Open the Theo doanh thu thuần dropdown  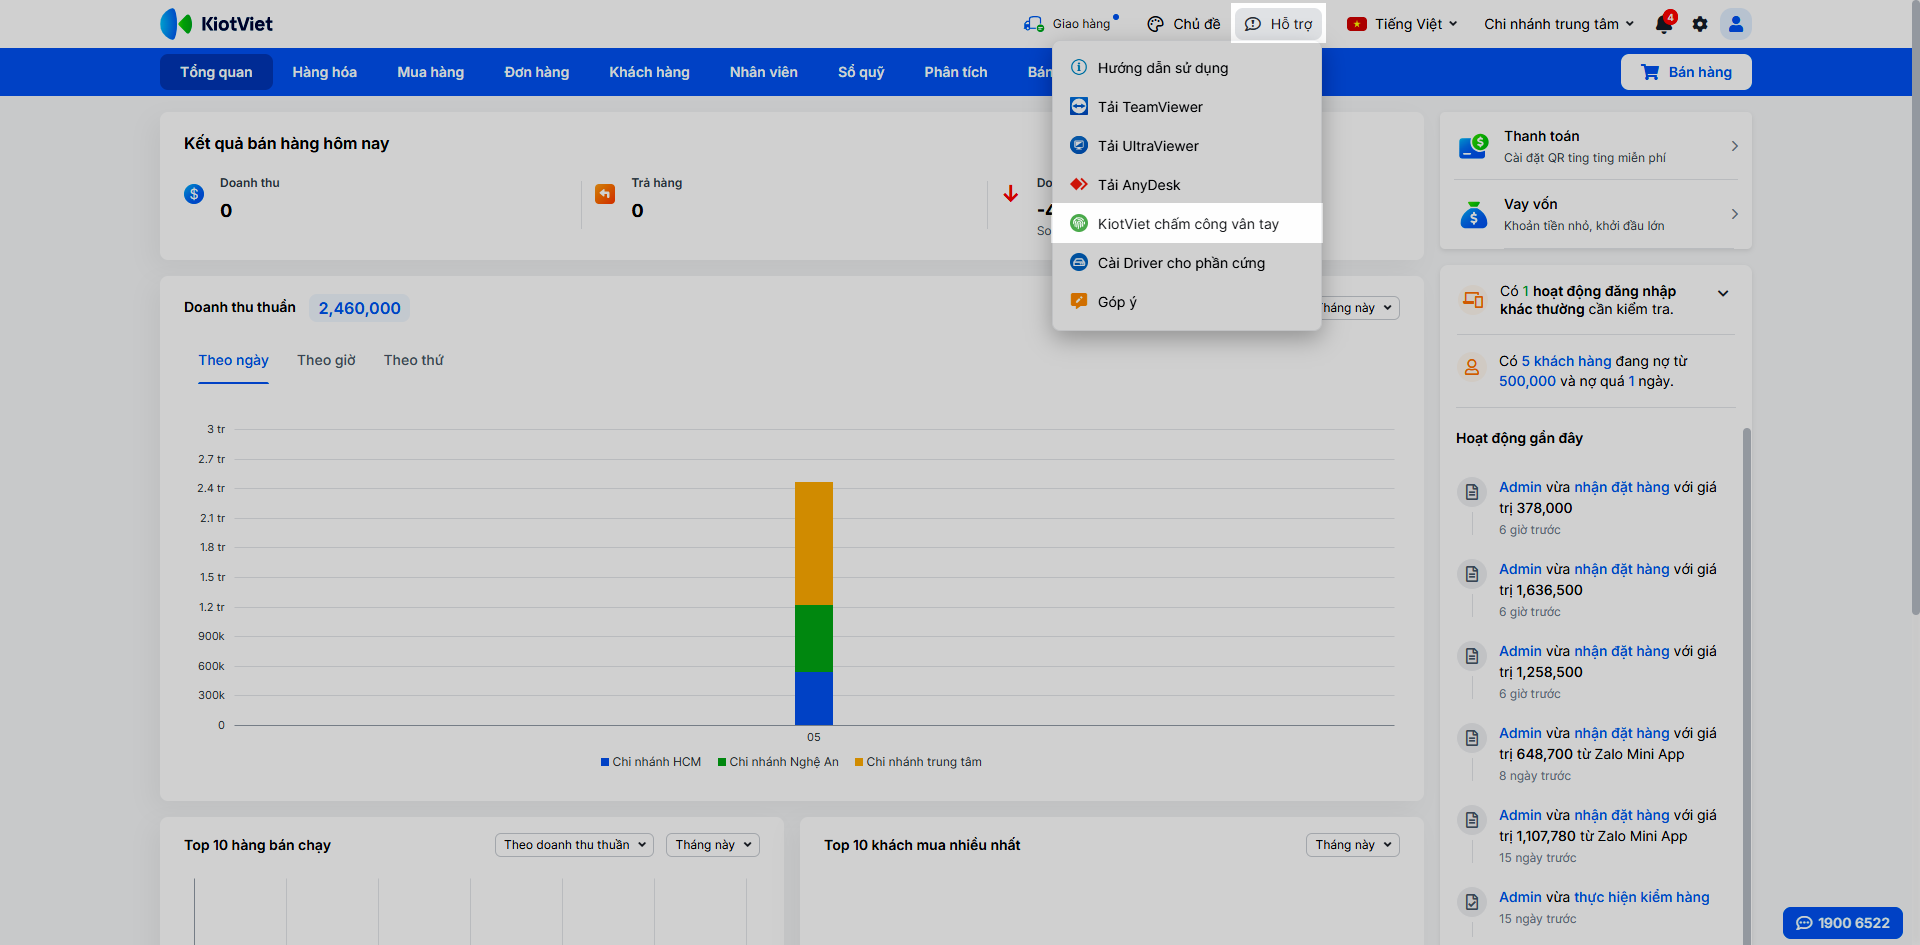pyautogui.click(x=574, y=845)
